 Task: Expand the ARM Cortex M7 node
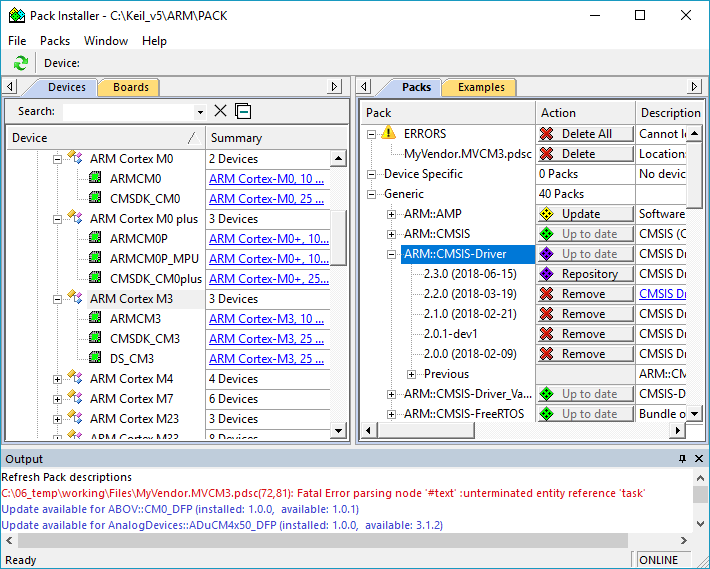pyautogui.click(x=57, y=399)
